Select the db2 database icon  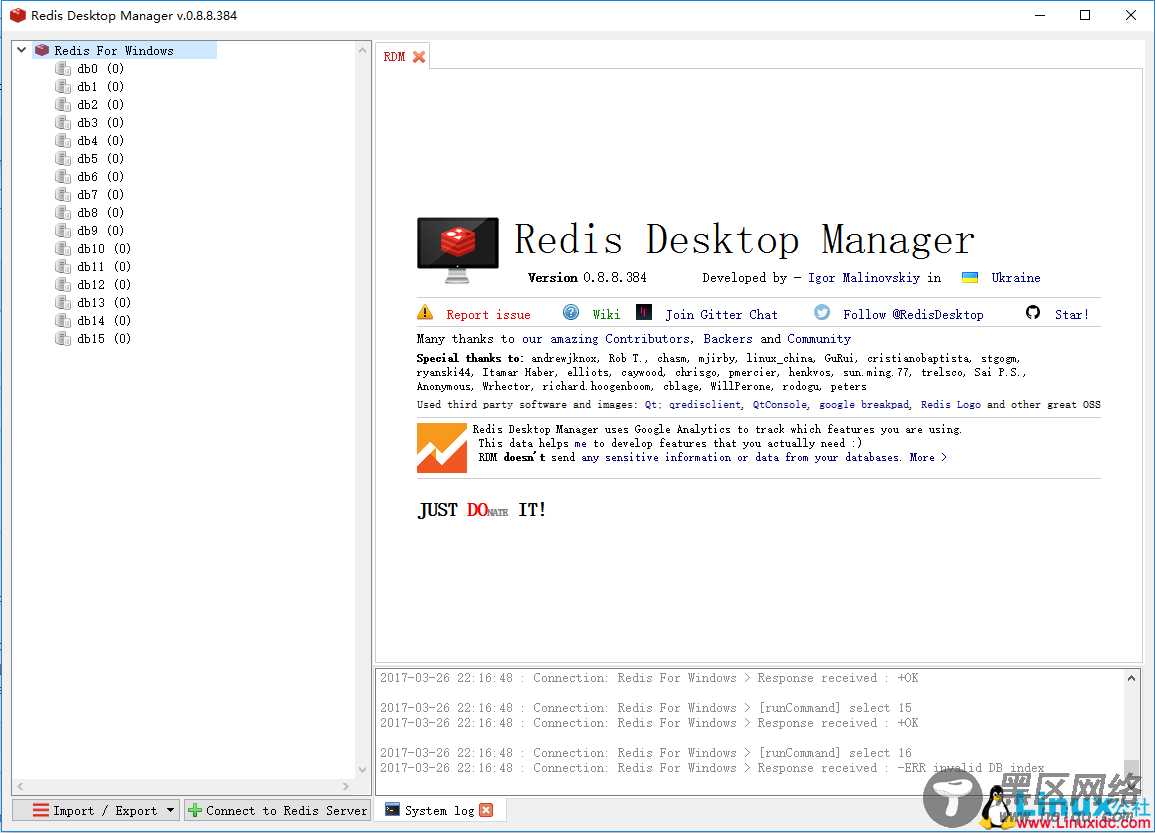63,105
